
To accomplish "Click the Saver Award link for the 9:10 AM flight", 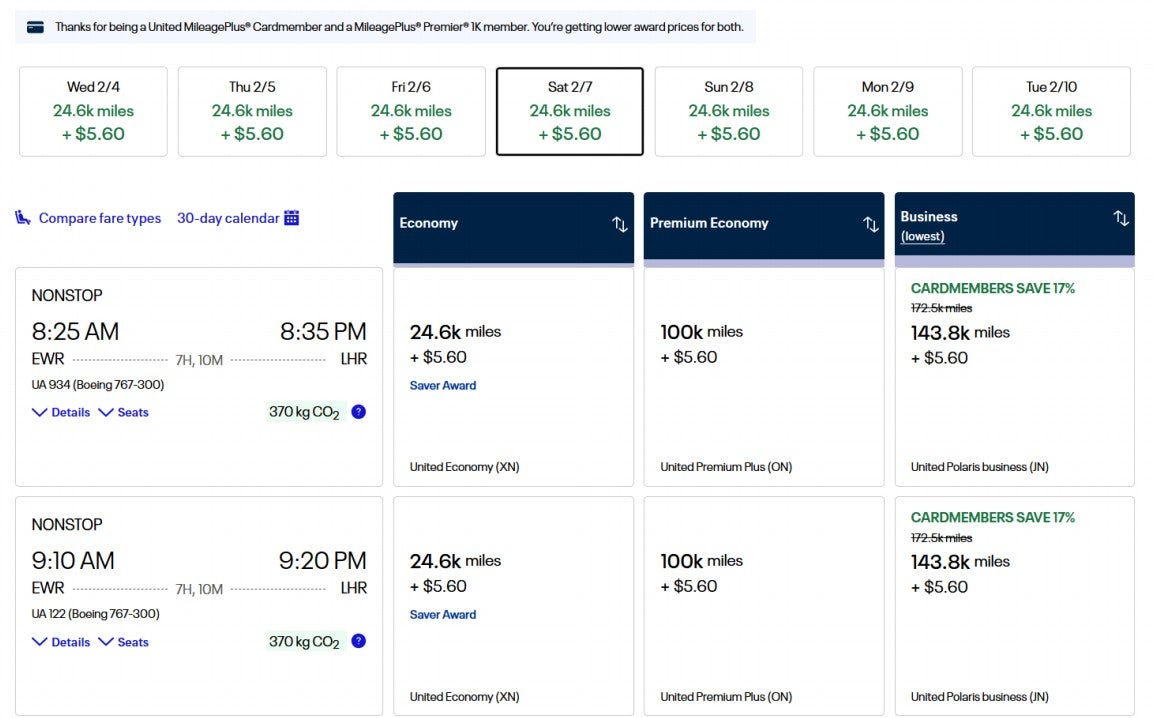I will 442,614.
